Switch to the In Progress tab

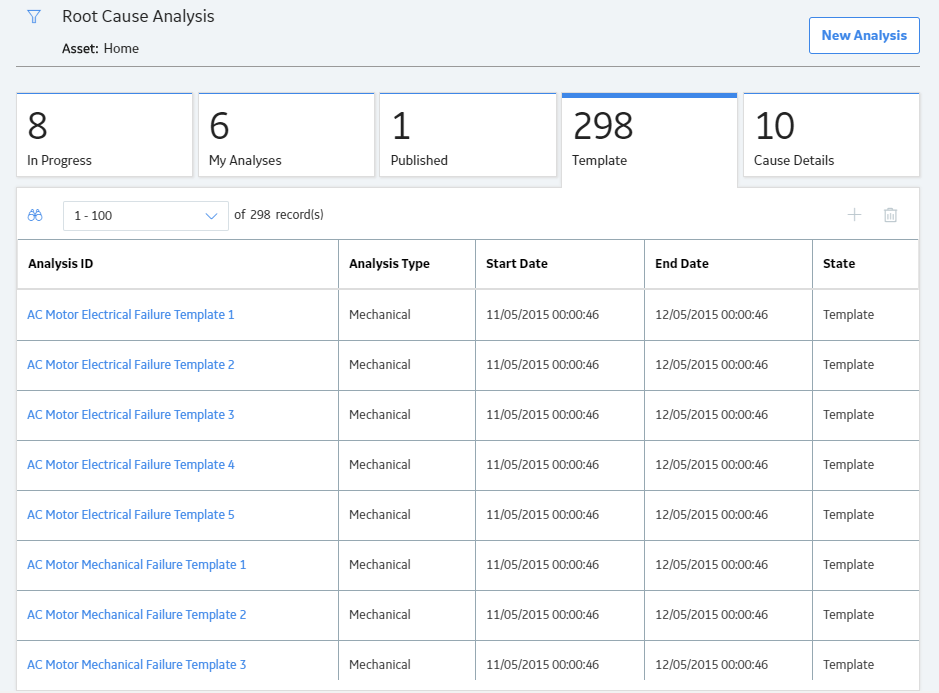click(105, 135)
